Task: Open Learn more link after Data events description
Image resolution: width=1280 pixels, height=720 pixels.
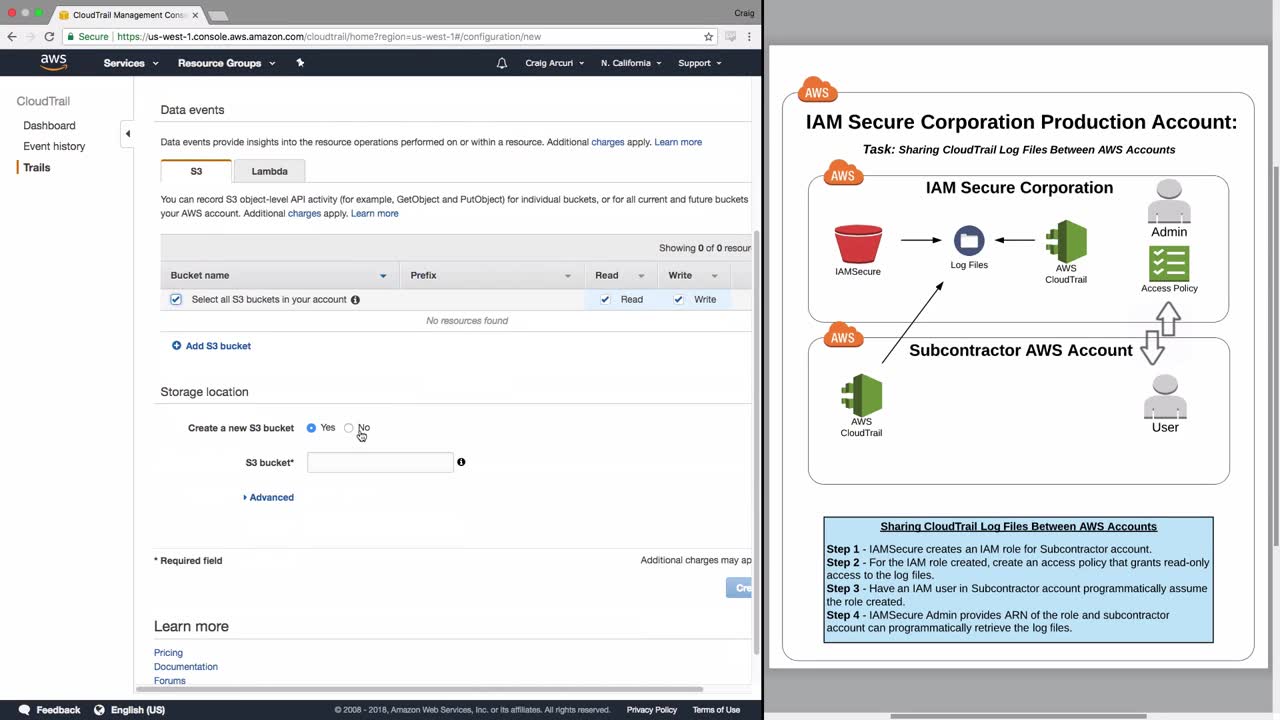Action: [678, 142]
